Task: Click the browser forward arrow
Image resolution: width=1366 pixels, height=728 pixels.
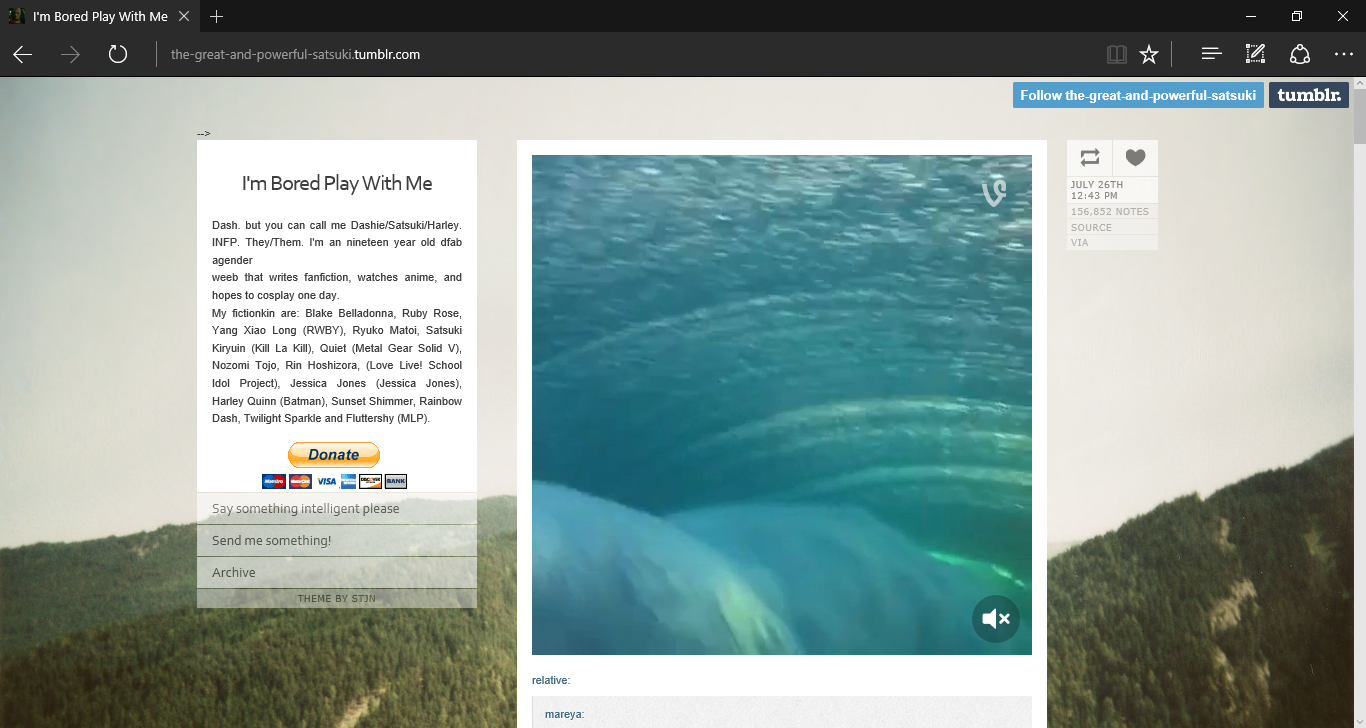Action: pos(70,55)
